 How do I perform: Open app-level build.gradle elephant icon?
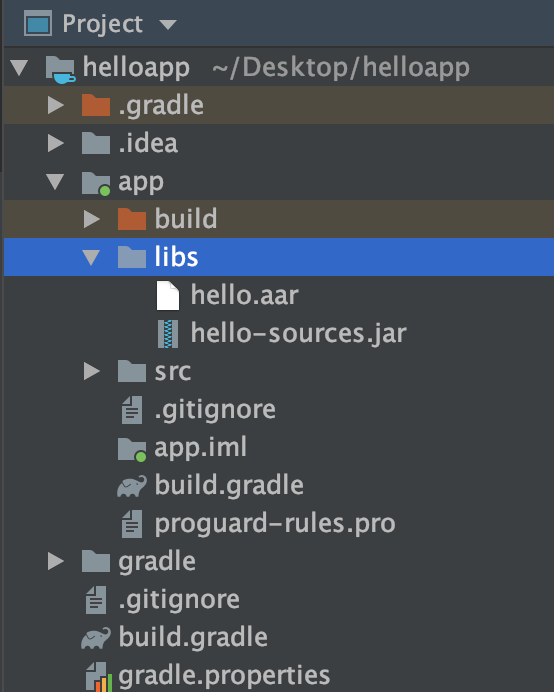pyautogui.click(x=132, y=486)
